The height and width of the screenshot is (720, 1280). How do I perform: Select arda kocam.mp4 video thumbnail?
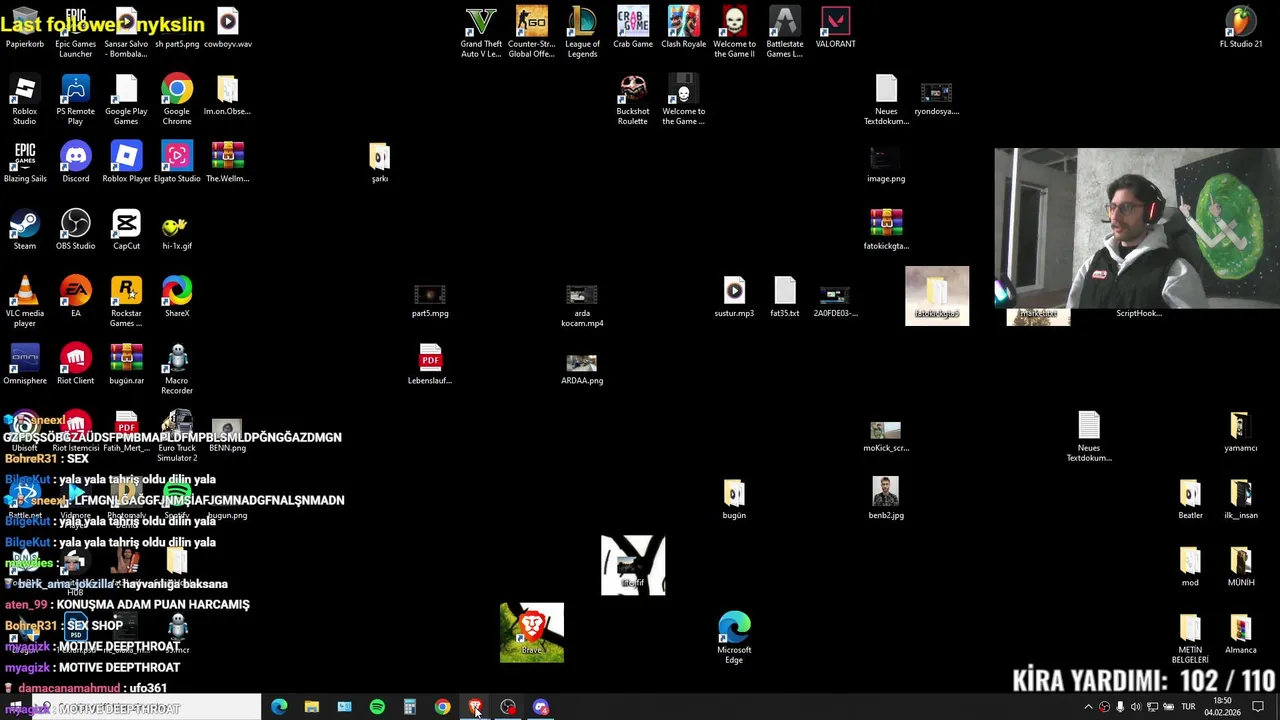coord(581,306)
